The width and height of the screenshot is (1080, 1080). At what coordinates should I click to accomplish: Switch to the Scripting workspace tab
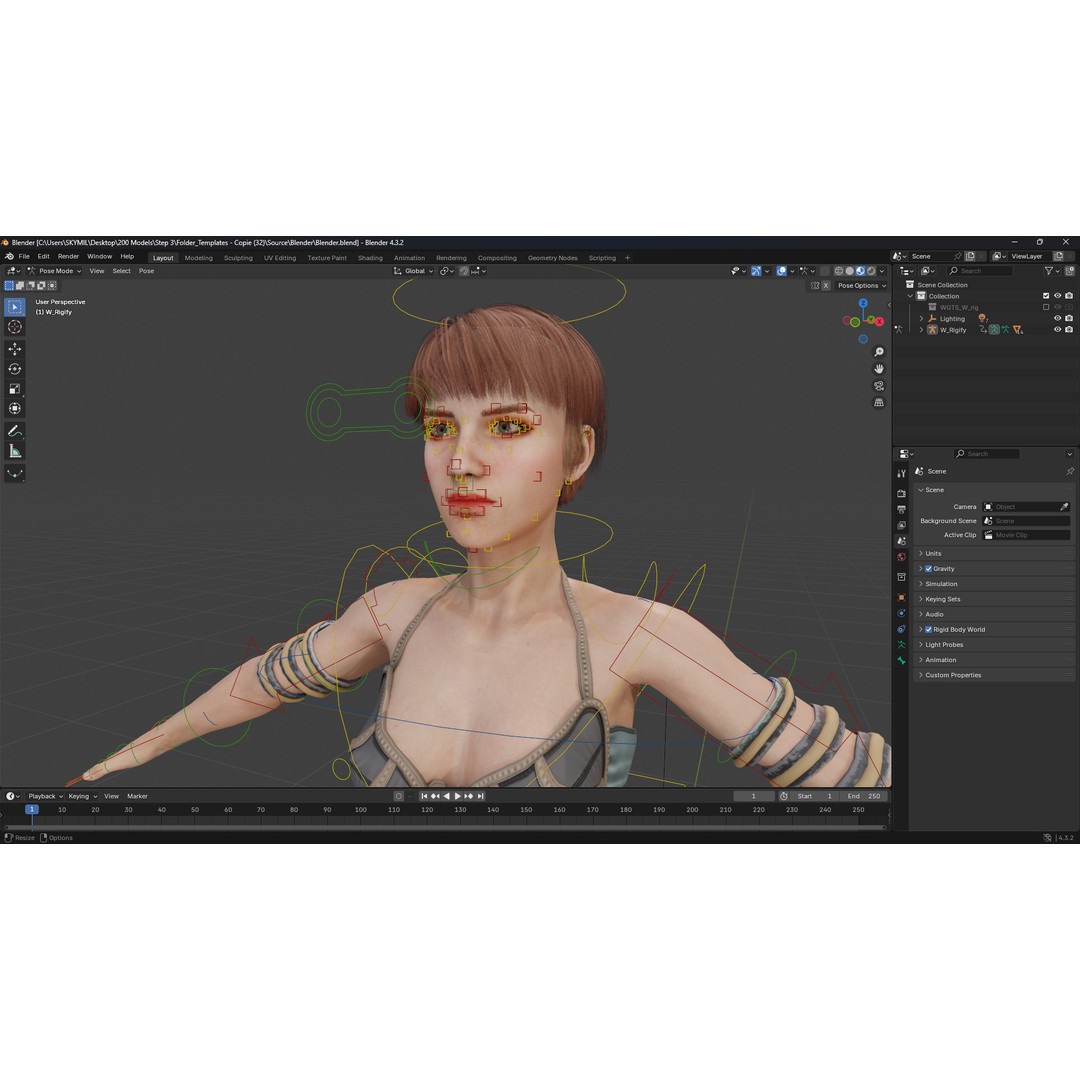(x=602, y=258)
